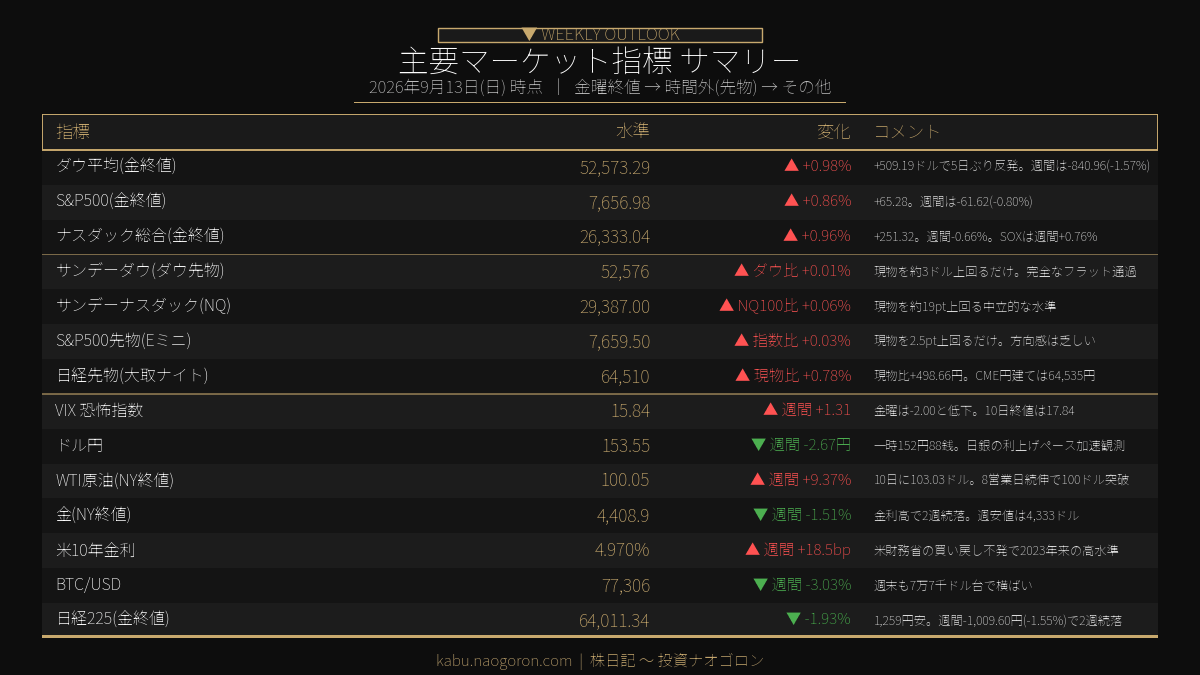The height and width of the screenshot is (675, 1200).
Task: Click the 日経先物 value 64,510
Action: click(x=625, y=376)
